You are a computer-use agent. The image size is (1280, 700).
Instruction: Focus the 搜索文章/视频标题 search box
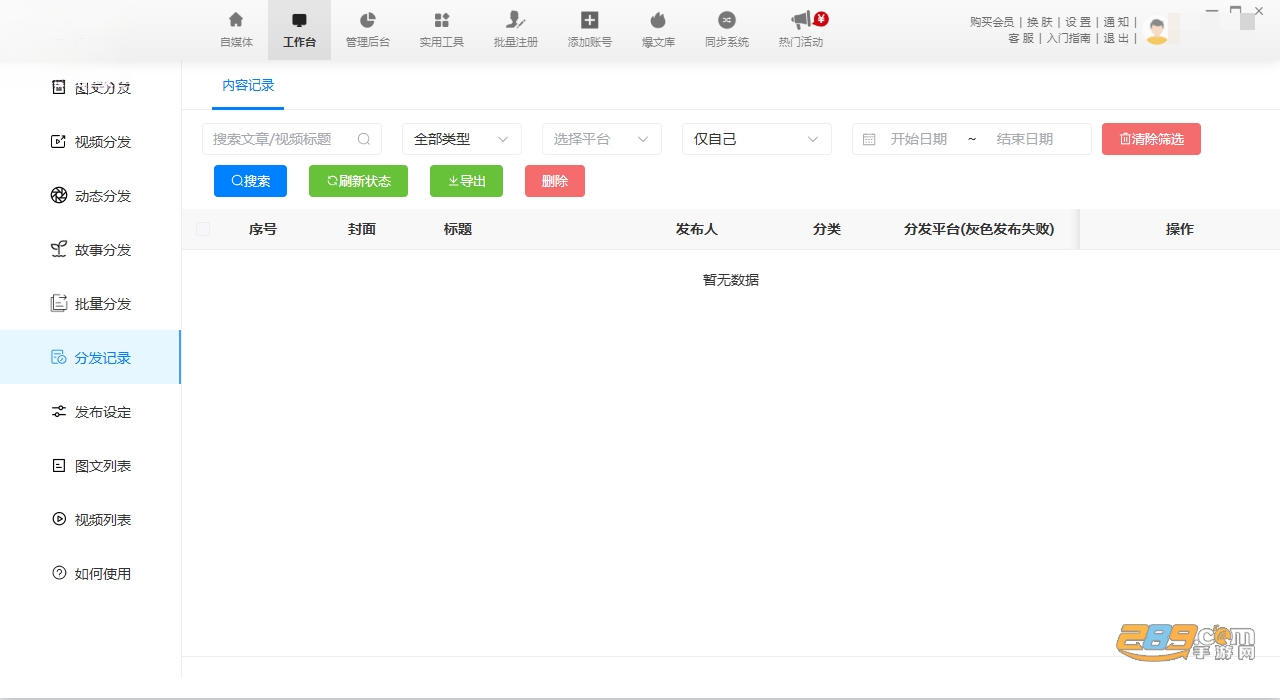(x=292, y=139)
